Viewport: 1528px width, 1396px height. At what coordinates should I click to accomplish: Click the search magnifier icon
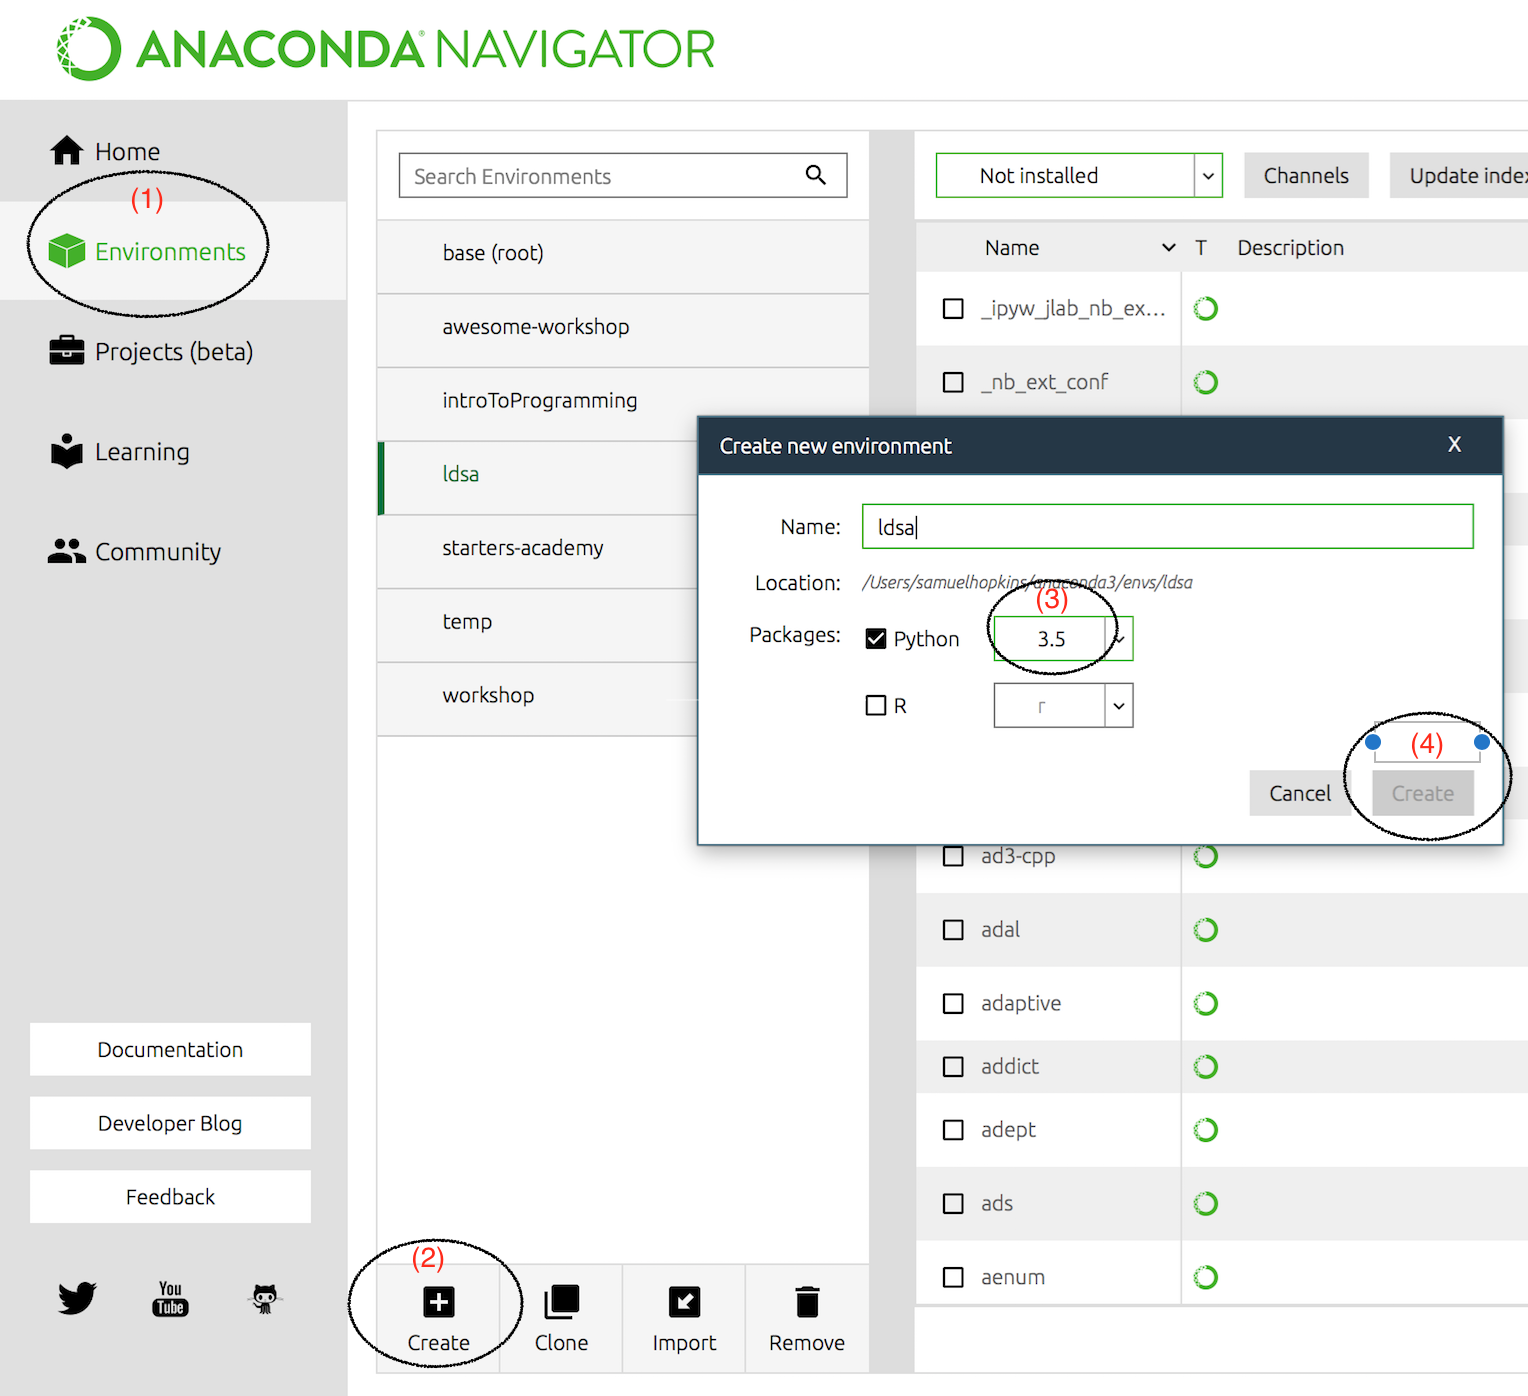point(816,175)
